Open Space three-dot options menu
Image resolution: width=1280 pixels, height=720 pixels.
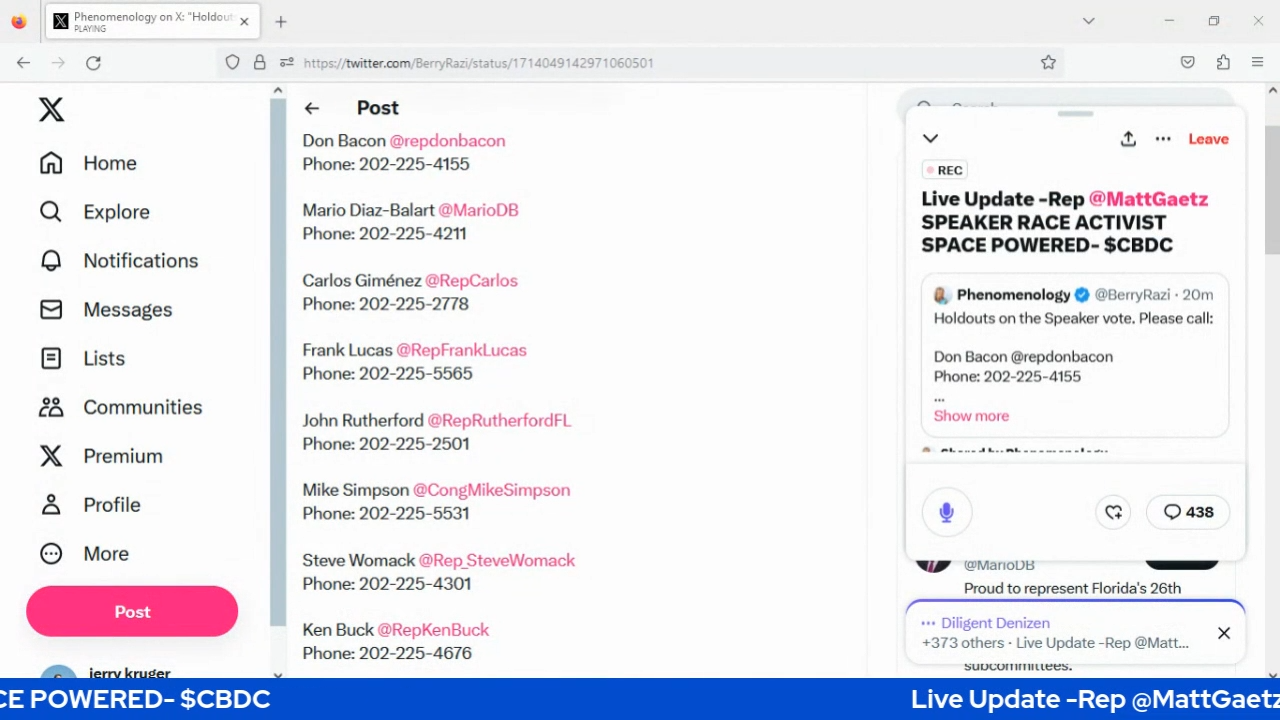[x=1163, y=139]
